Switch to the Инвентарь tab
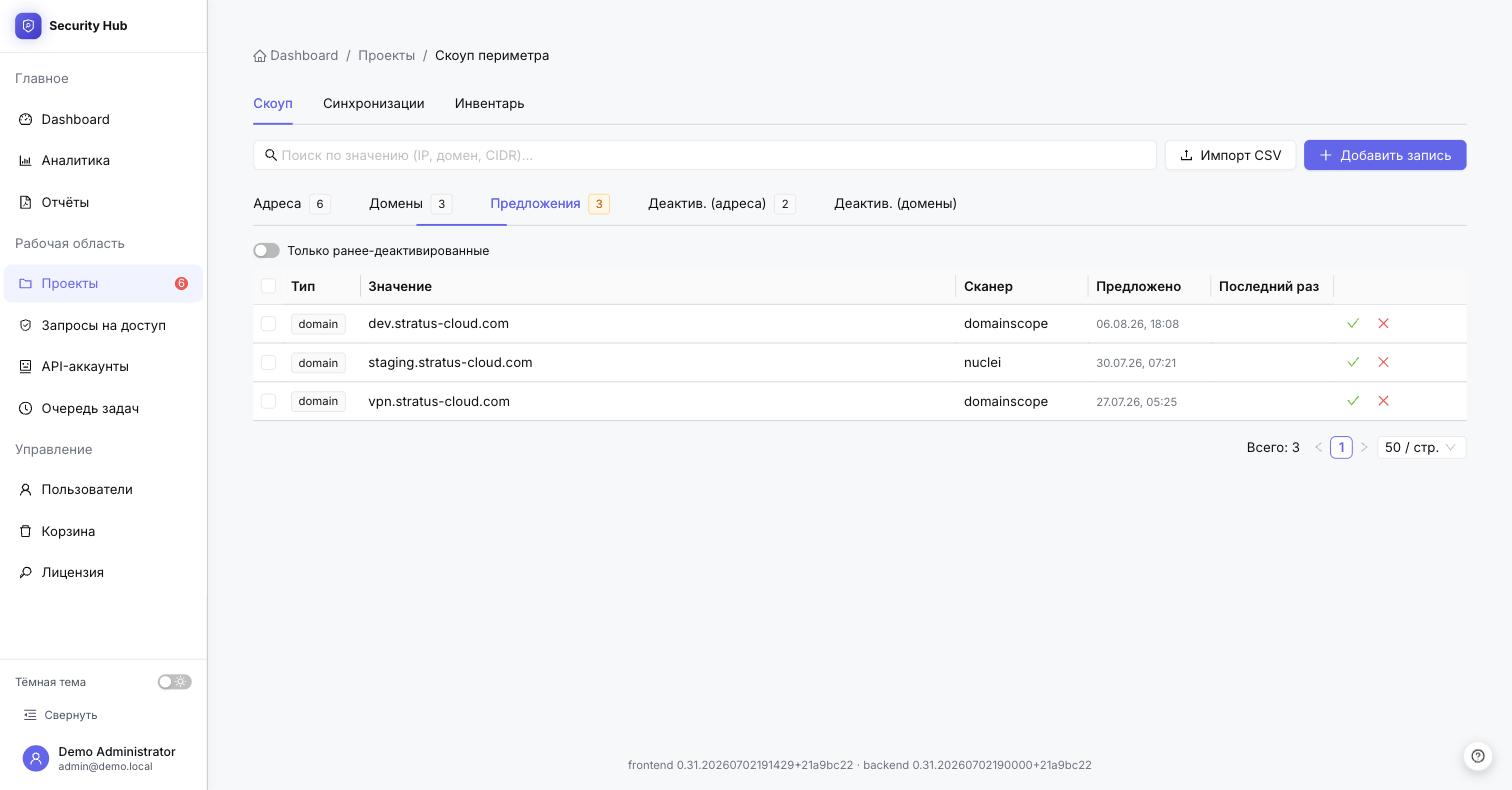The image size is (1512, 790). (x=489, y=104)
